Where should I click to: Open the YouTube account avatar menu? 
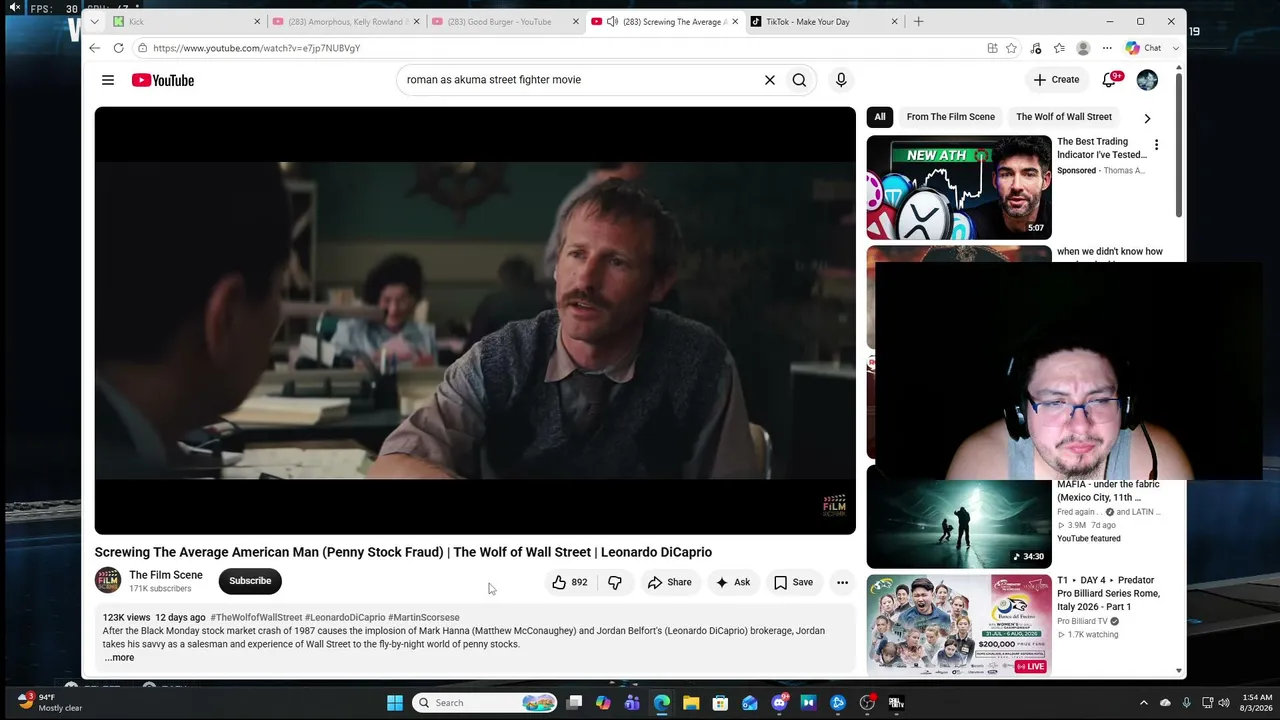[1147, 80]
